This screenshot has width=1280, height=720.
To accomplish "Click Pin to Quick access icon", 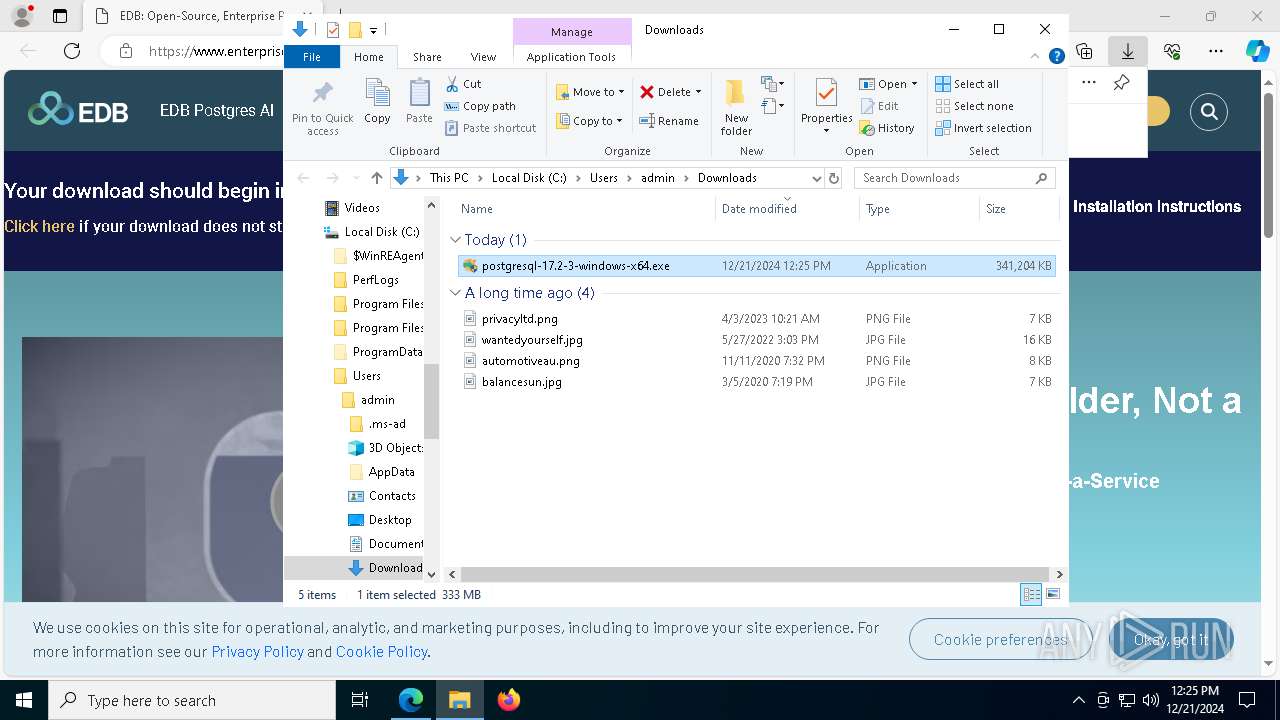I will tap(322, 108).
